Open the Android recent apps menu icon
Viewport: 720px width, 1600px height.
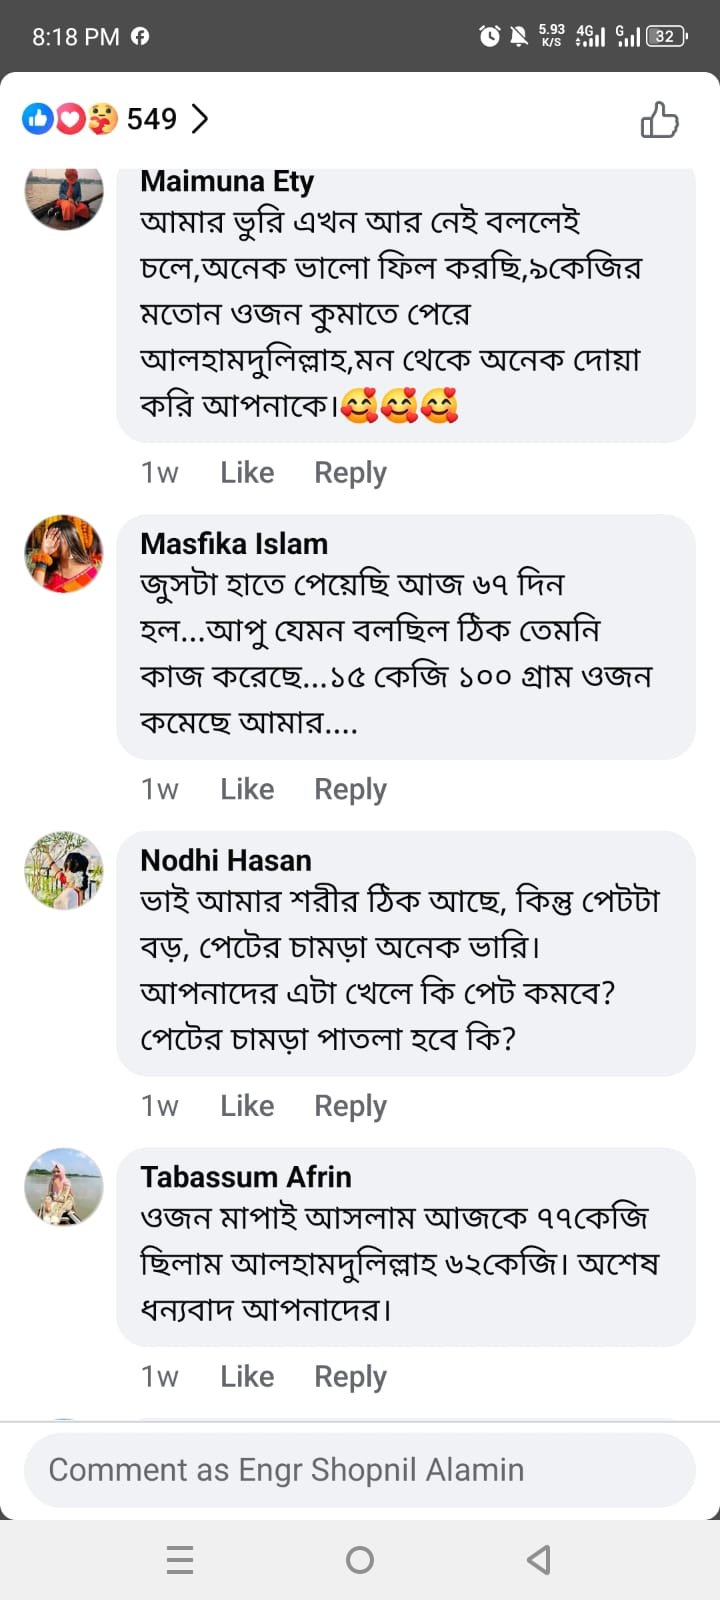[x=180, y=1559]
